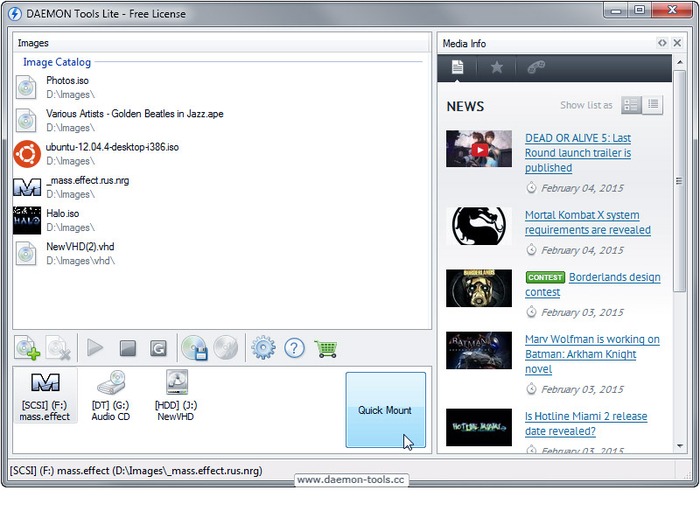Open Borderlands design contest link
Screen dimensions: 700x525
pos(592,284)
